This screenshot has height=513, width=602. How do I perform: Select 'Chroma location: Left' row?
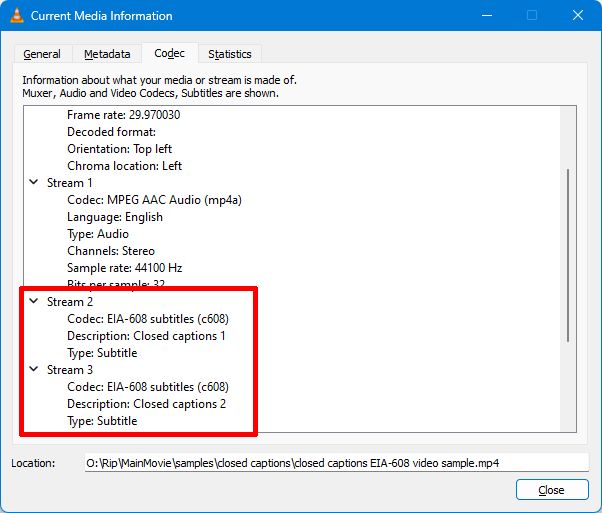click(124, 166)
